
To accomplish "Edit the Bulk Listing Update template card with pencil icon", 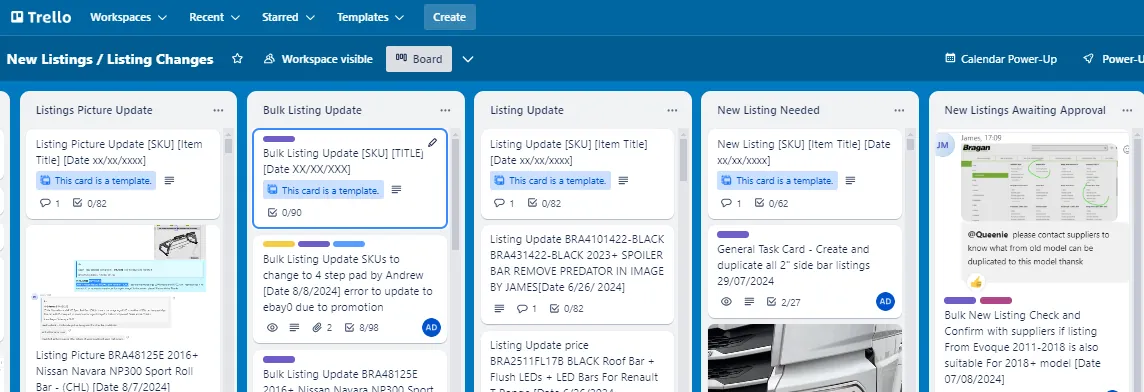I will pos(433,143).
